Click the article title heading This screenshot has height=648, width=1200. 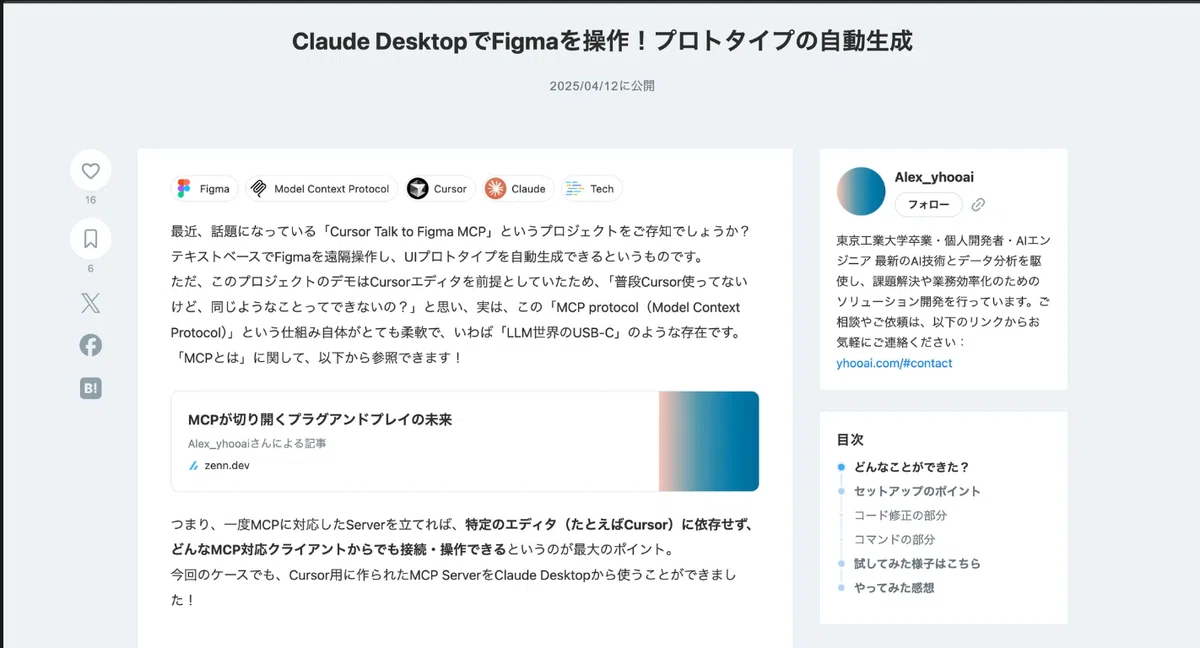(x=602, y=41)
